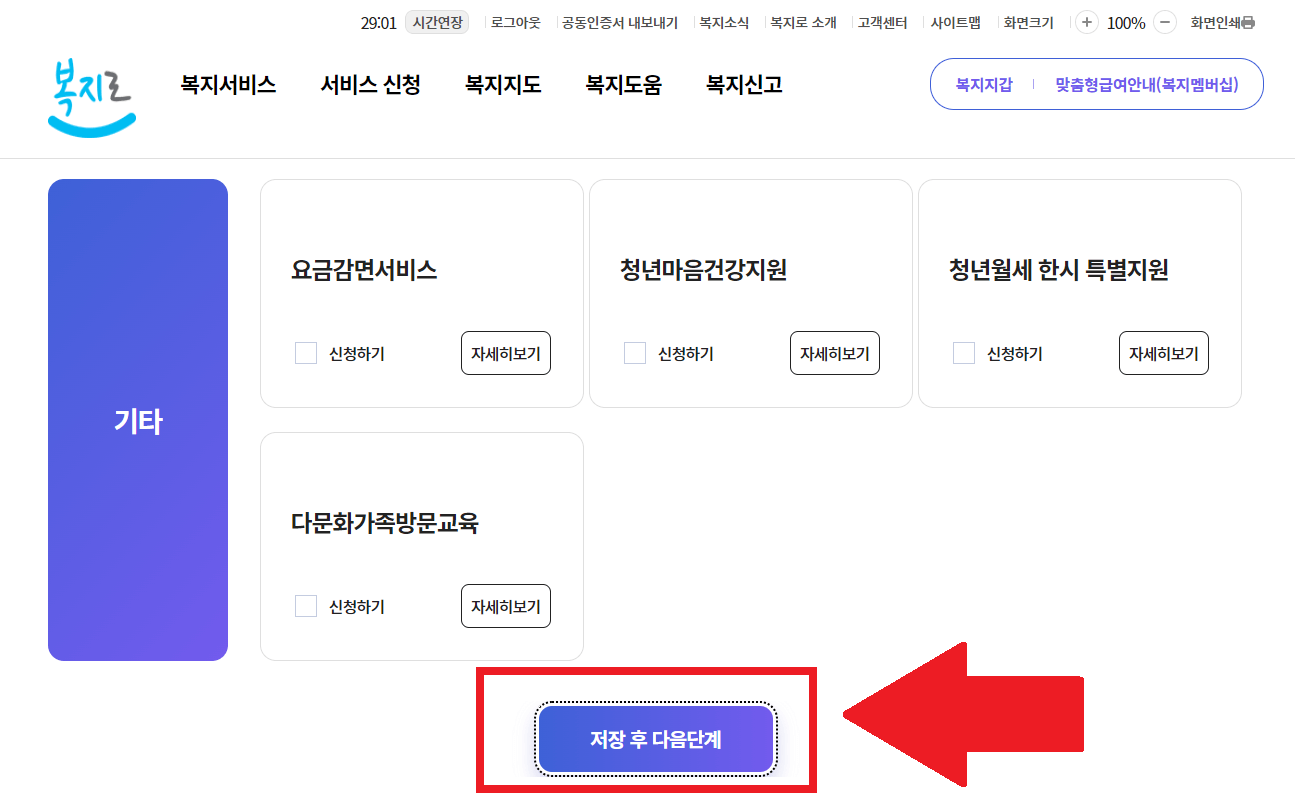This screenshot has height=801, width=1295.
Task: Open the 복지신고 menu
Action: pyautogui.click(x=741, y=85)
